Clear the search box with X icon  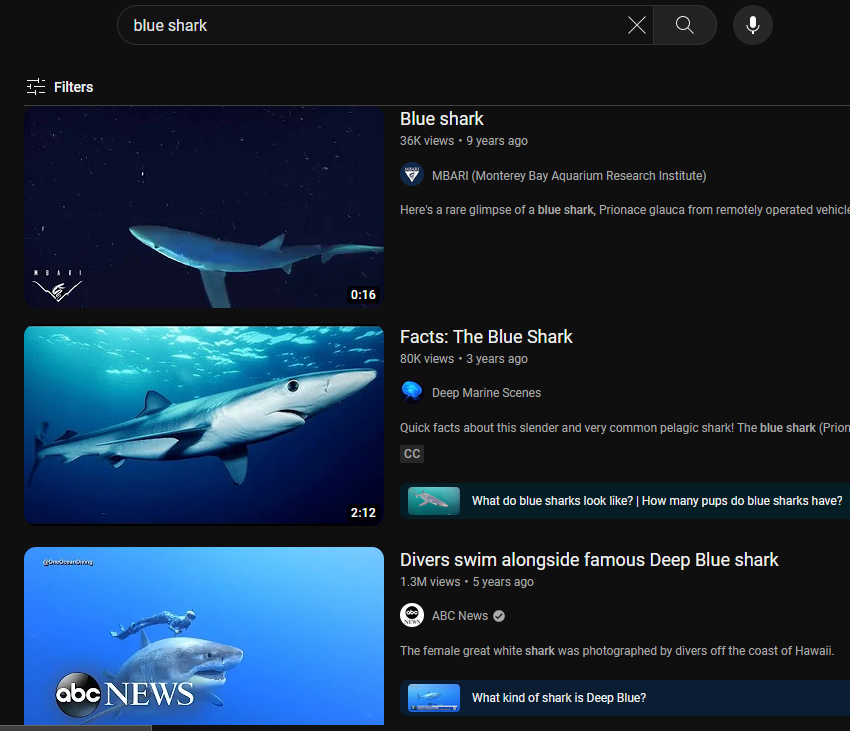636,26
